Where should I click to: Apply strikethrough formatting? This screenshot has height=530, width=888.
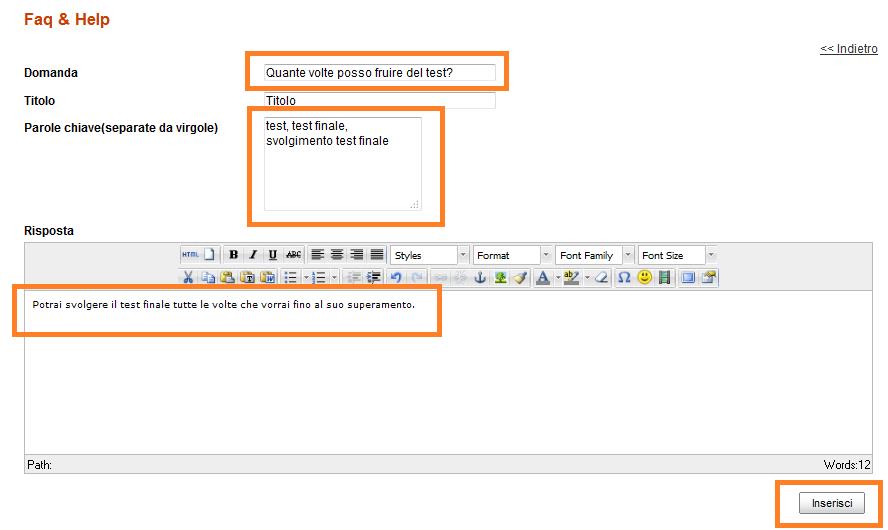click(293, 255)
